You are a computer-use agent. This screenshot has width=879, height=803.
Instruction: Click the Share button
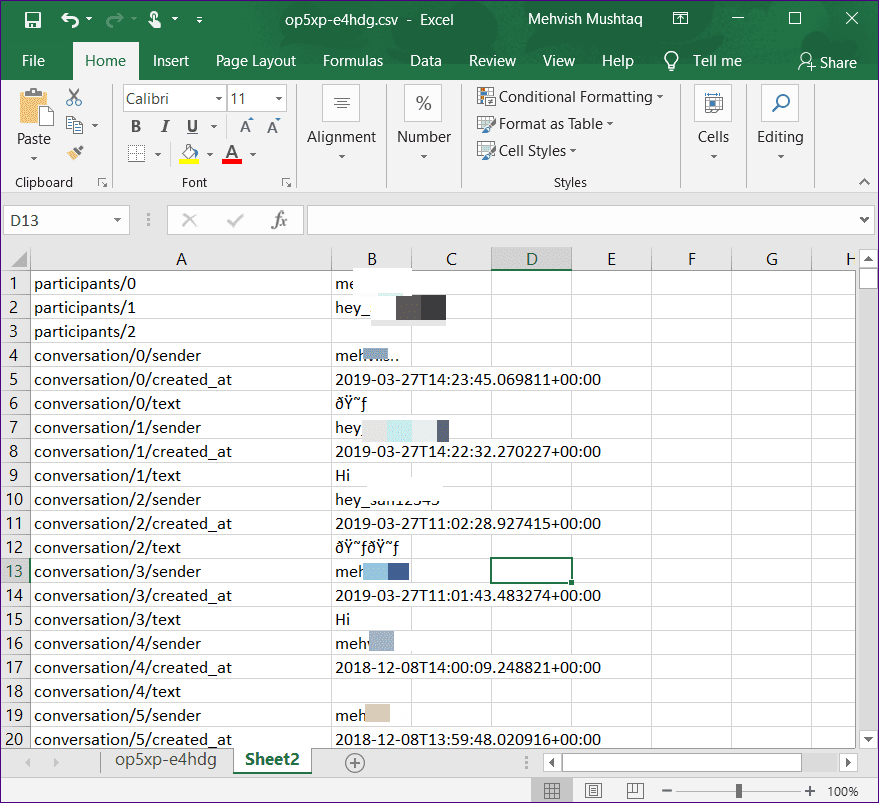(x=827, y=62)
